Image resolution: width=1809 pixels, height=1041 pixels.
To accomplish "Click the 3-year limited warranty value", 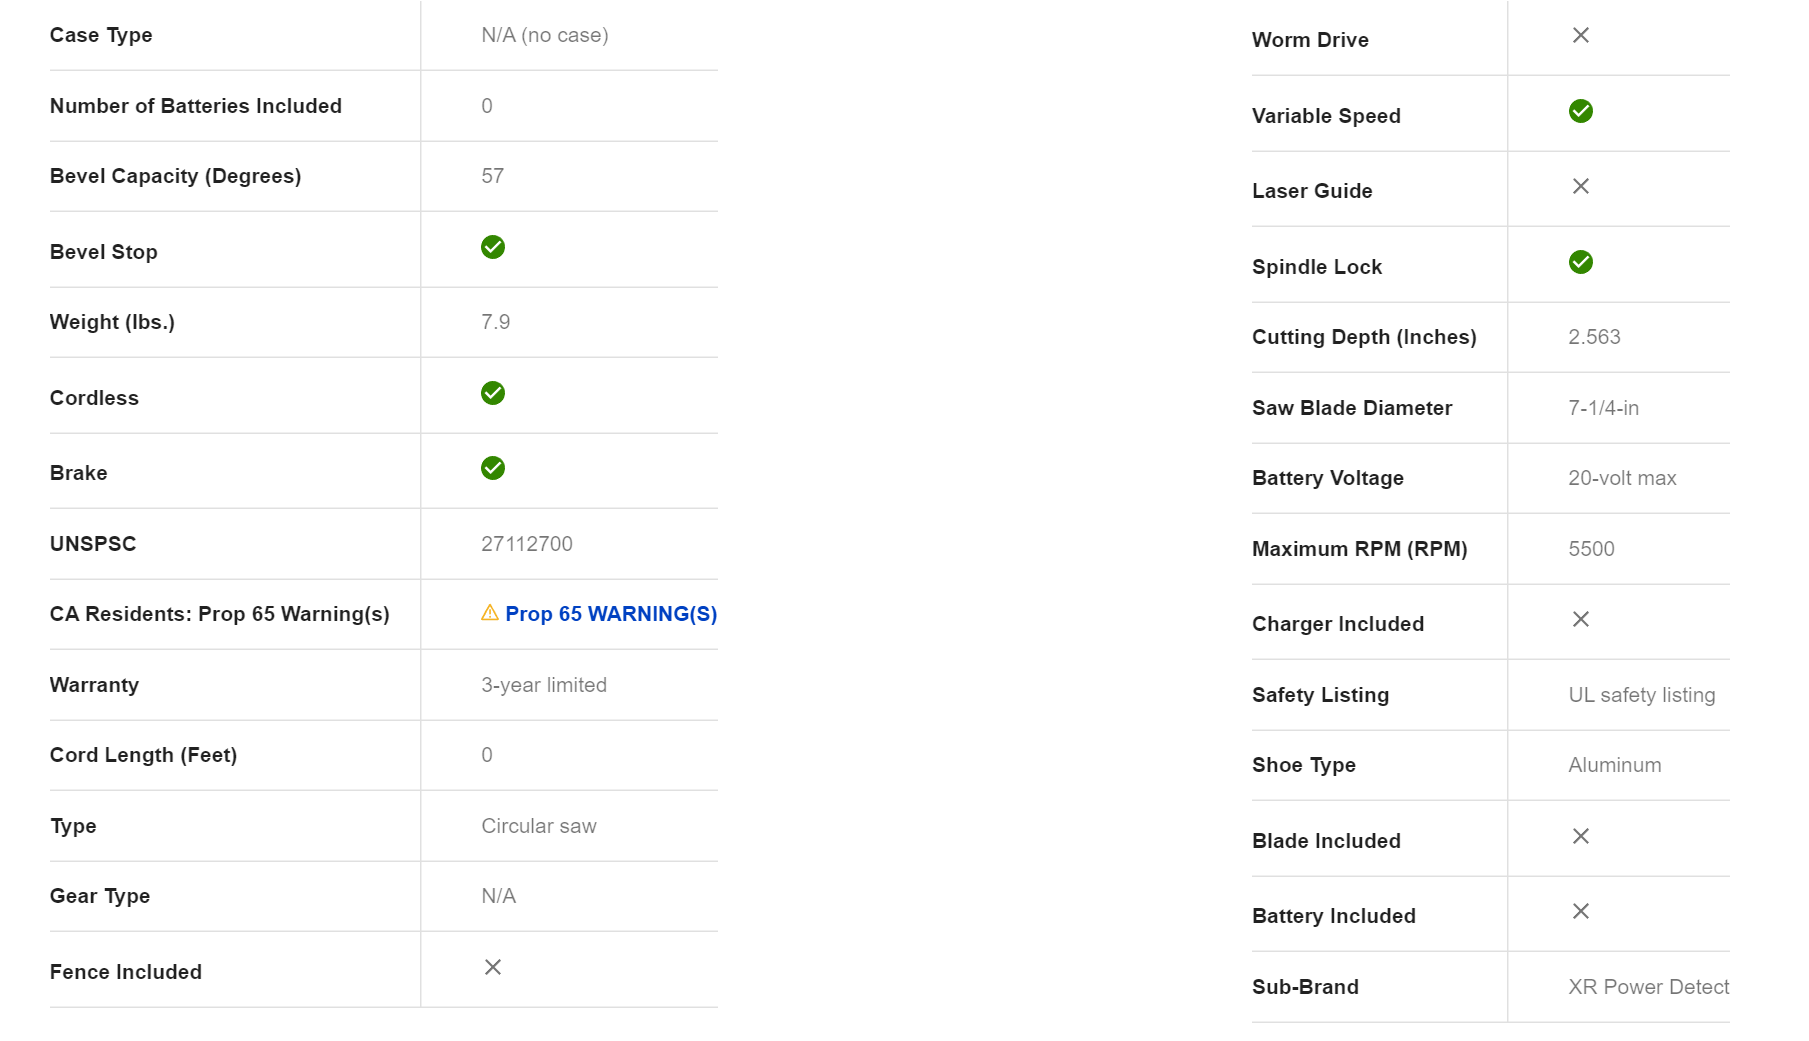I will click(x=544, y=685).
